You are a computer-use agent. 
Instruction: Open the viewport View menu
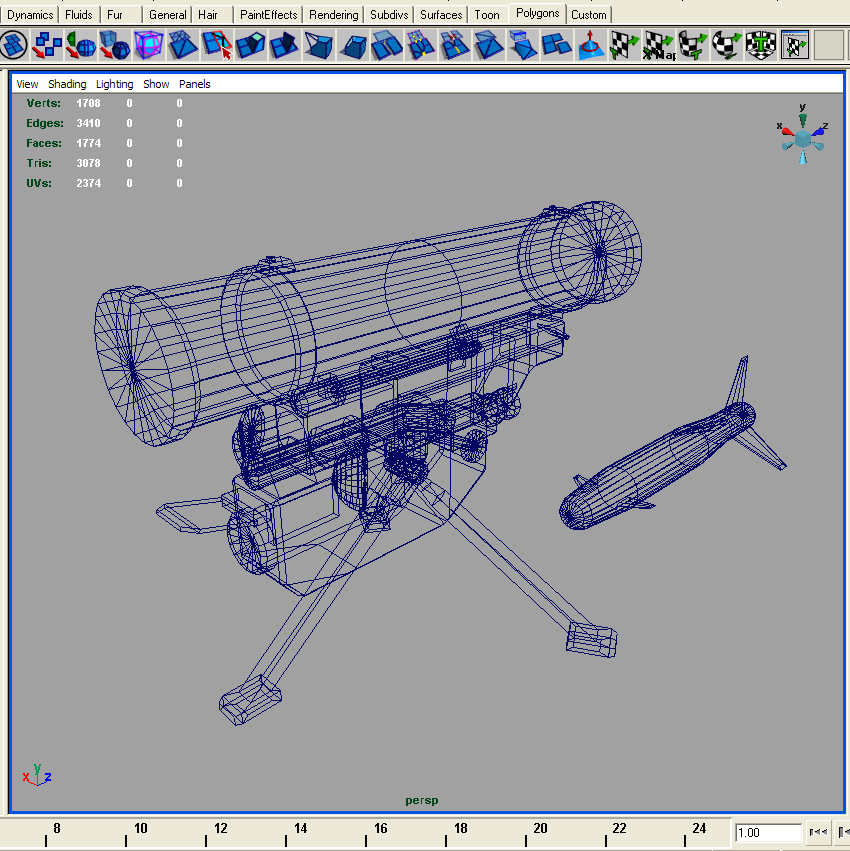click(x=27, y=84)
